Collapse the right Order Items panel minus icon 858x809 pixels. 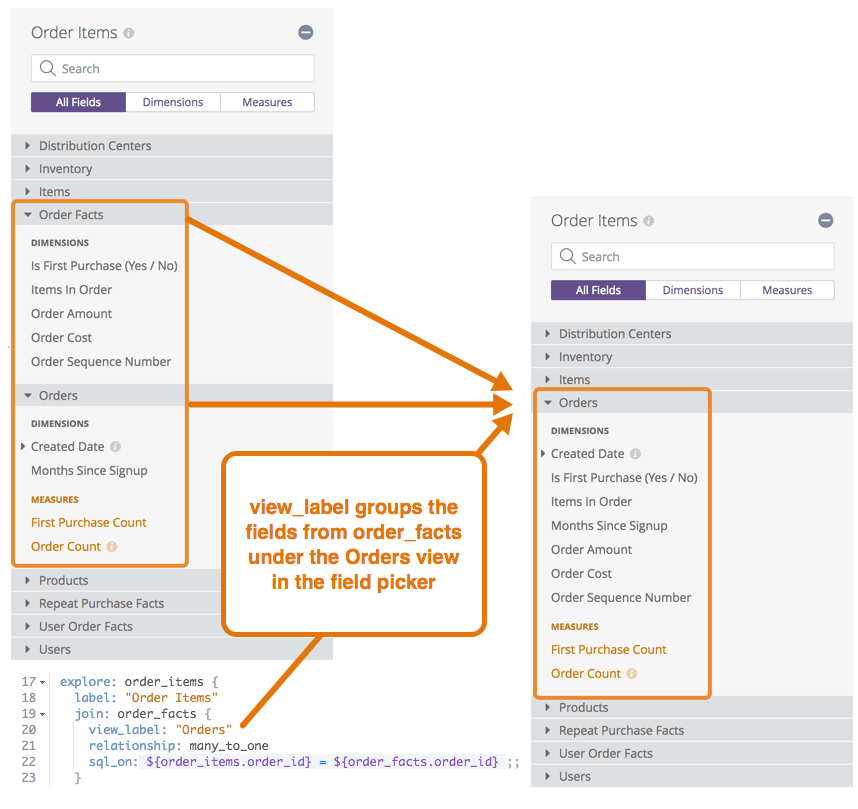[x=825, y=220]
